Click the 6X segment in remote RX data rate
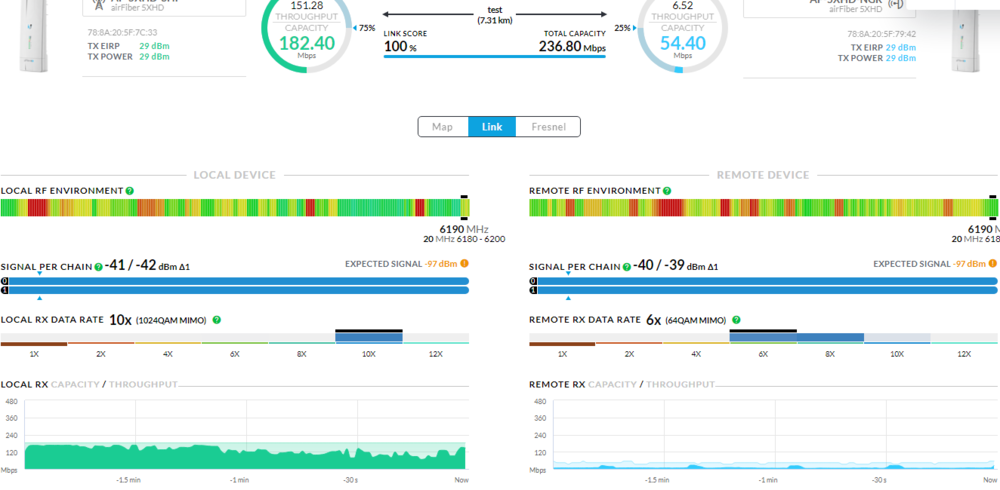Viewport: 1000px width, 490px height. click(x=763, y=338)
